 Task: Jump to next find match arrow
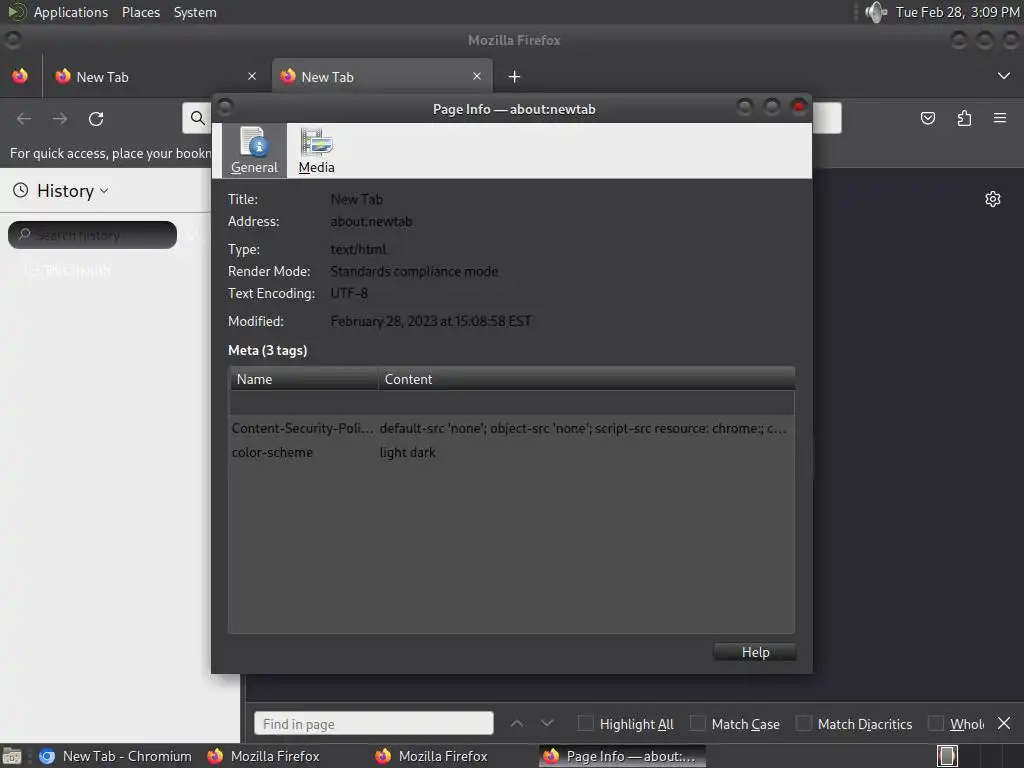coord(547,724)
